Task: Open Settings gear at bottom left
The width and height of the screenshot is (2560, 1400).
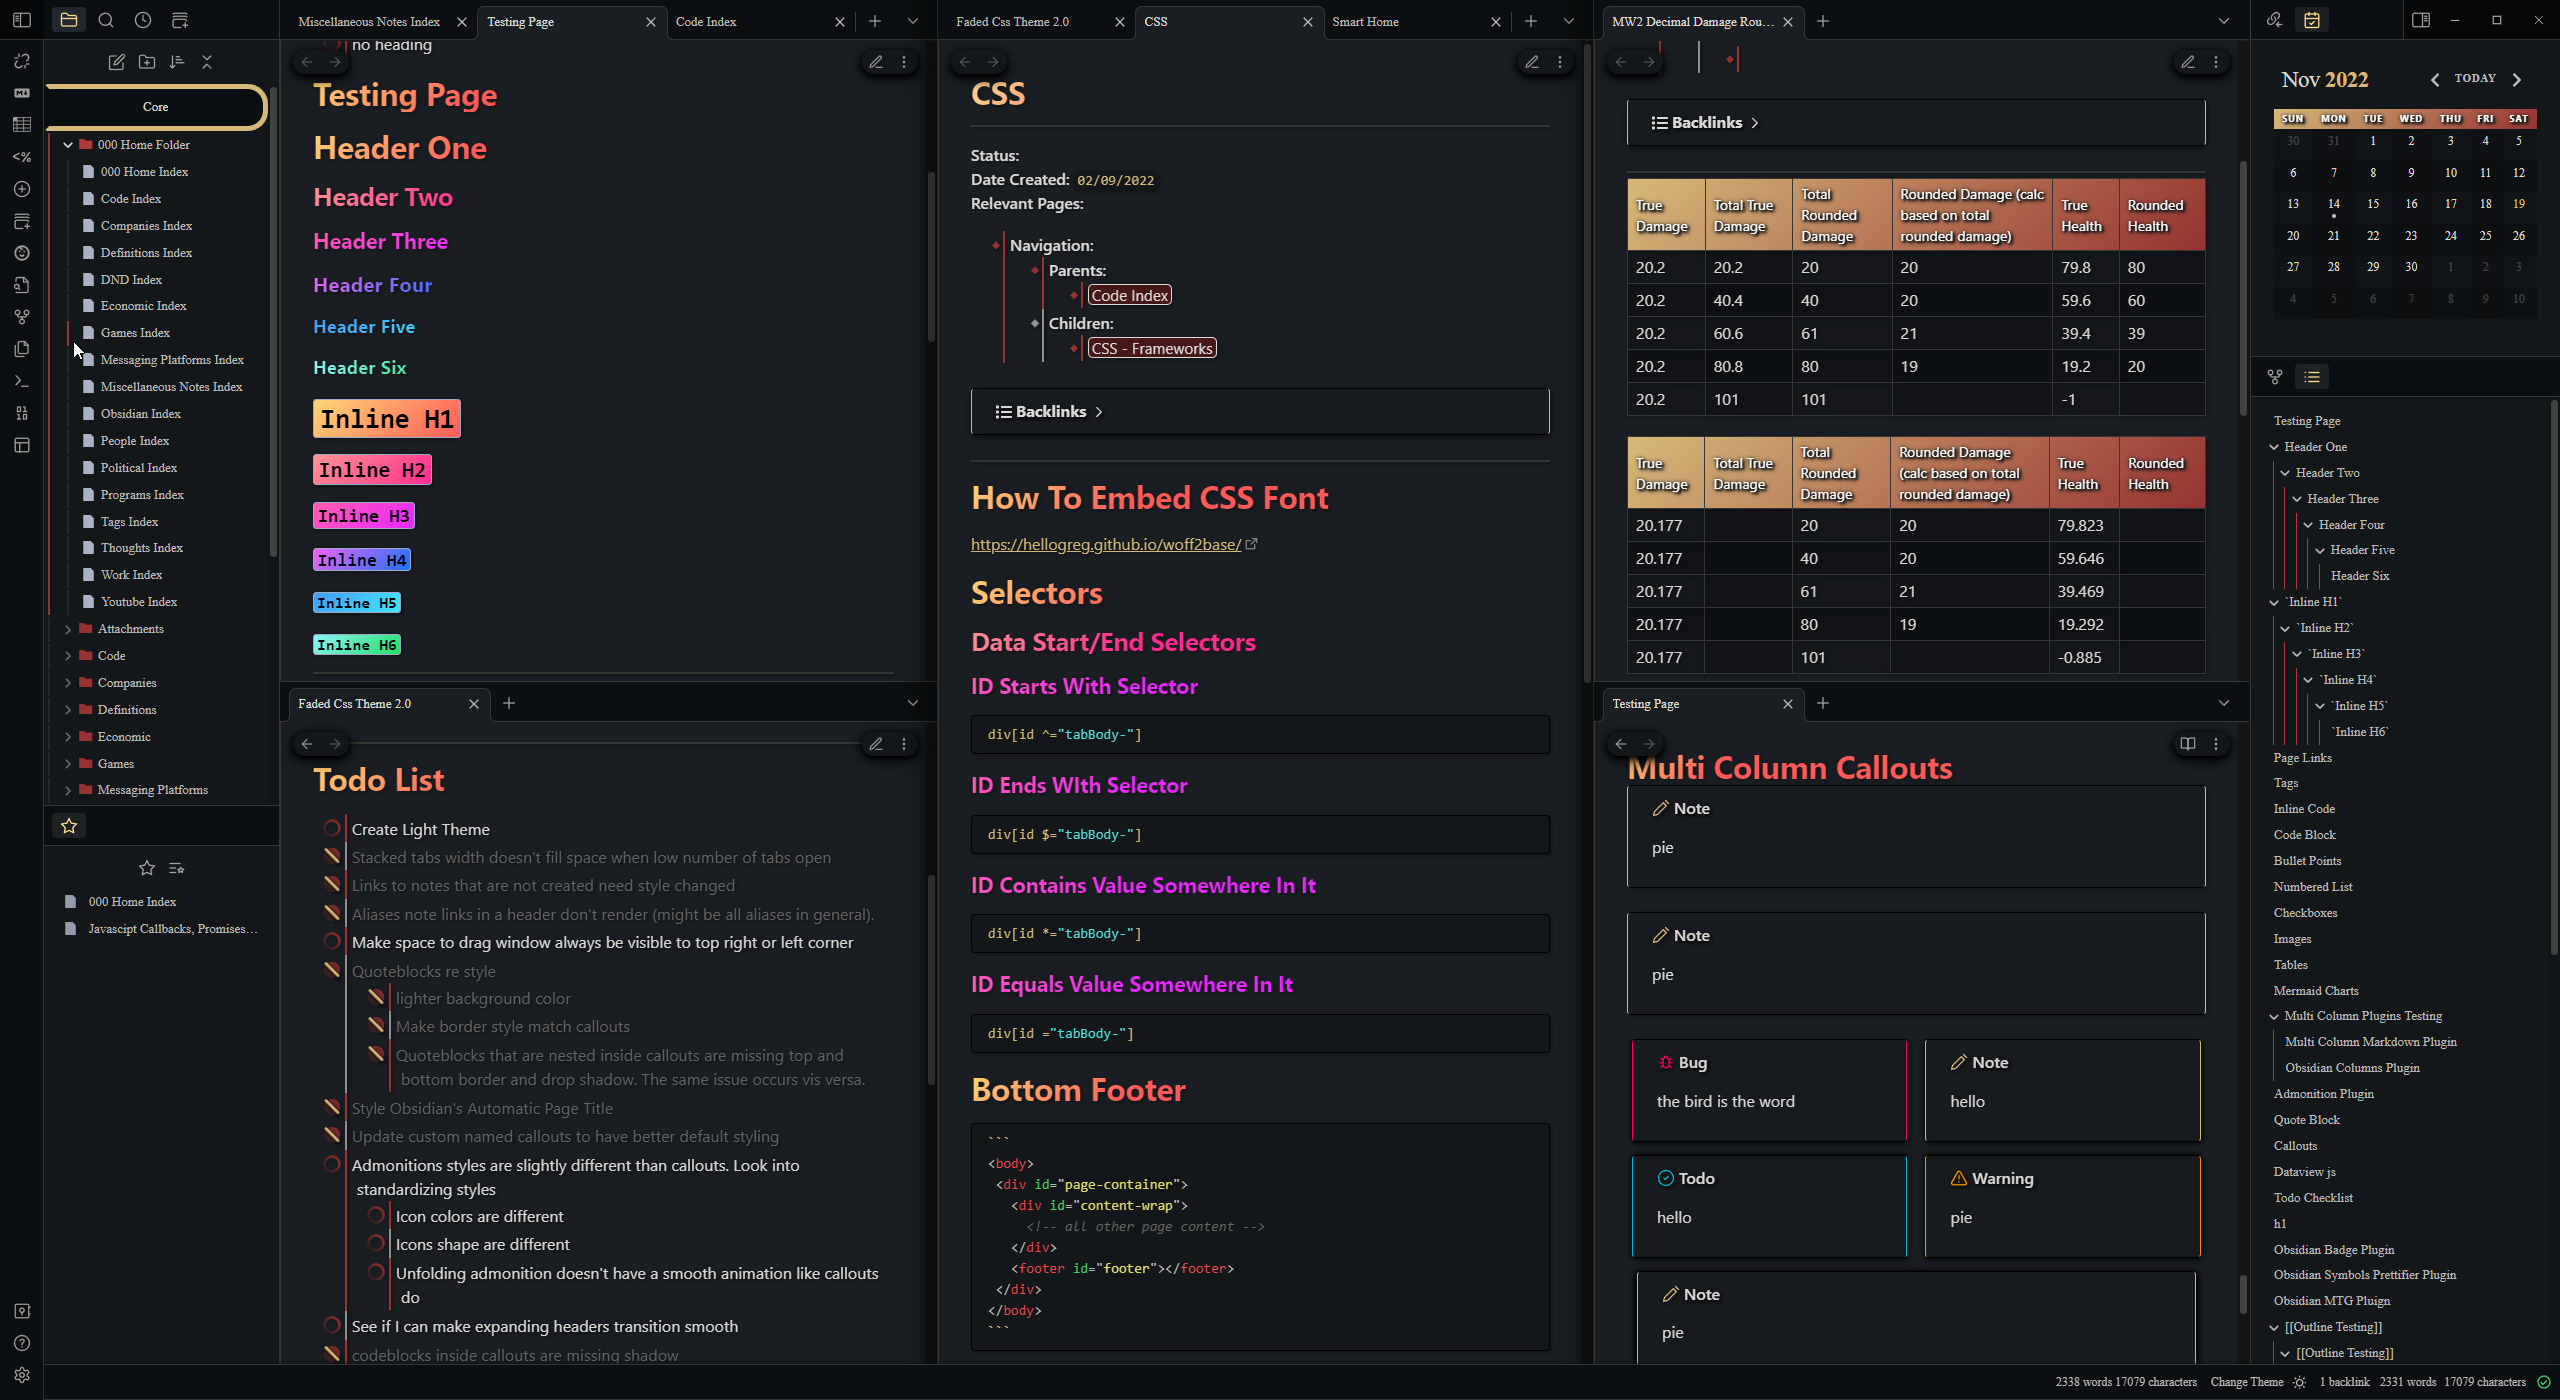Action: click(x=22, y=1375)
